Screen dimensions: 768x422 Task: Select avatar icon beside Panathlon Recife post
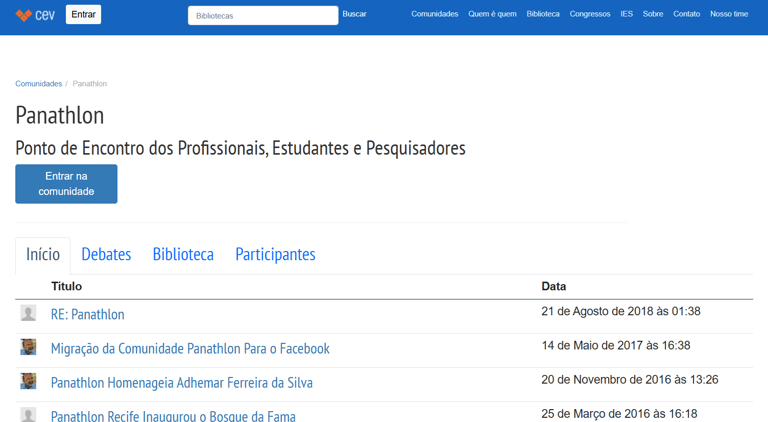28,415
